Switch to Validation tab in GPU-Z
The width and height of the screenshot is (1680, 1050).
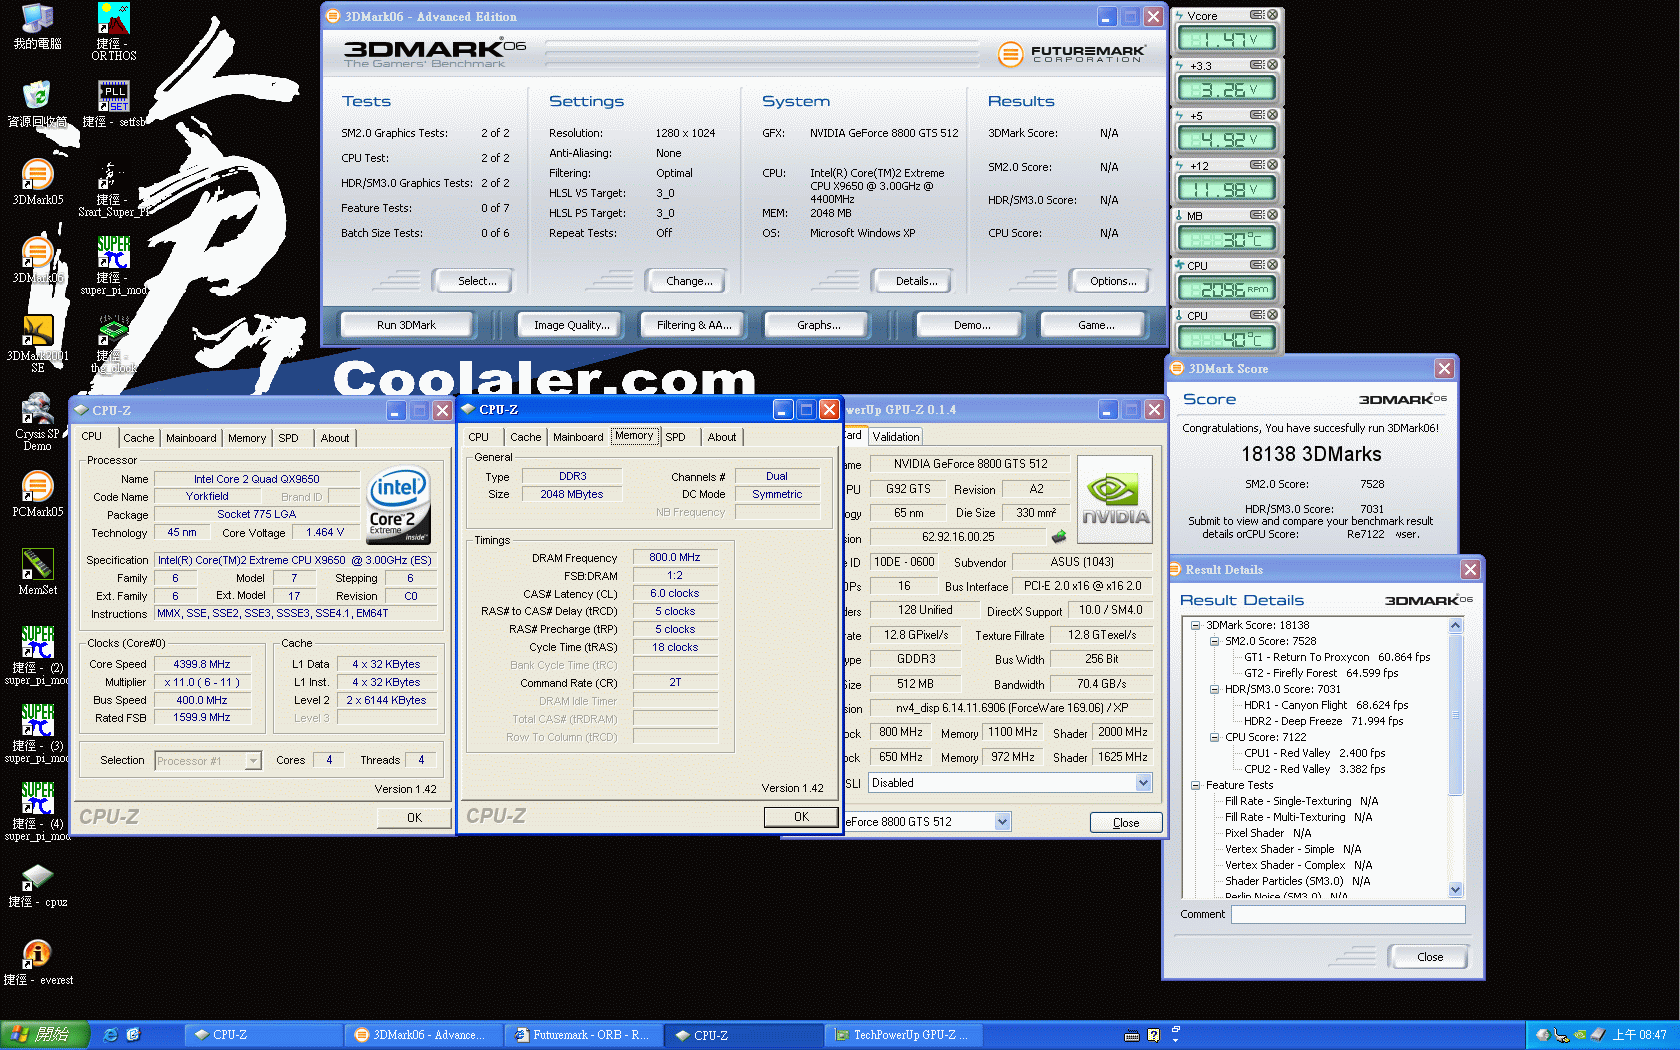coord(895,437)
